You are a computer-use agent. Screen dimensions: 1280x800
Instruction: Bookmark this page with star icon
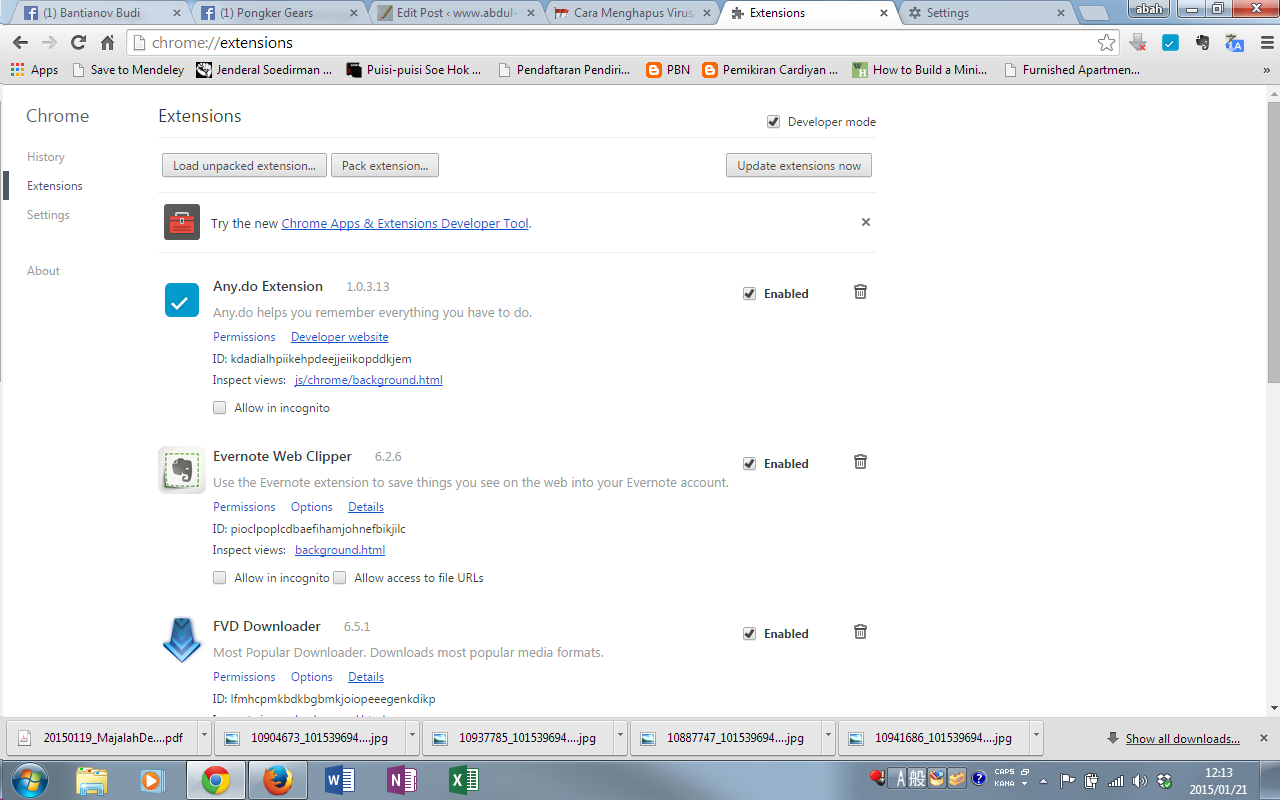tap(1106, 43)
